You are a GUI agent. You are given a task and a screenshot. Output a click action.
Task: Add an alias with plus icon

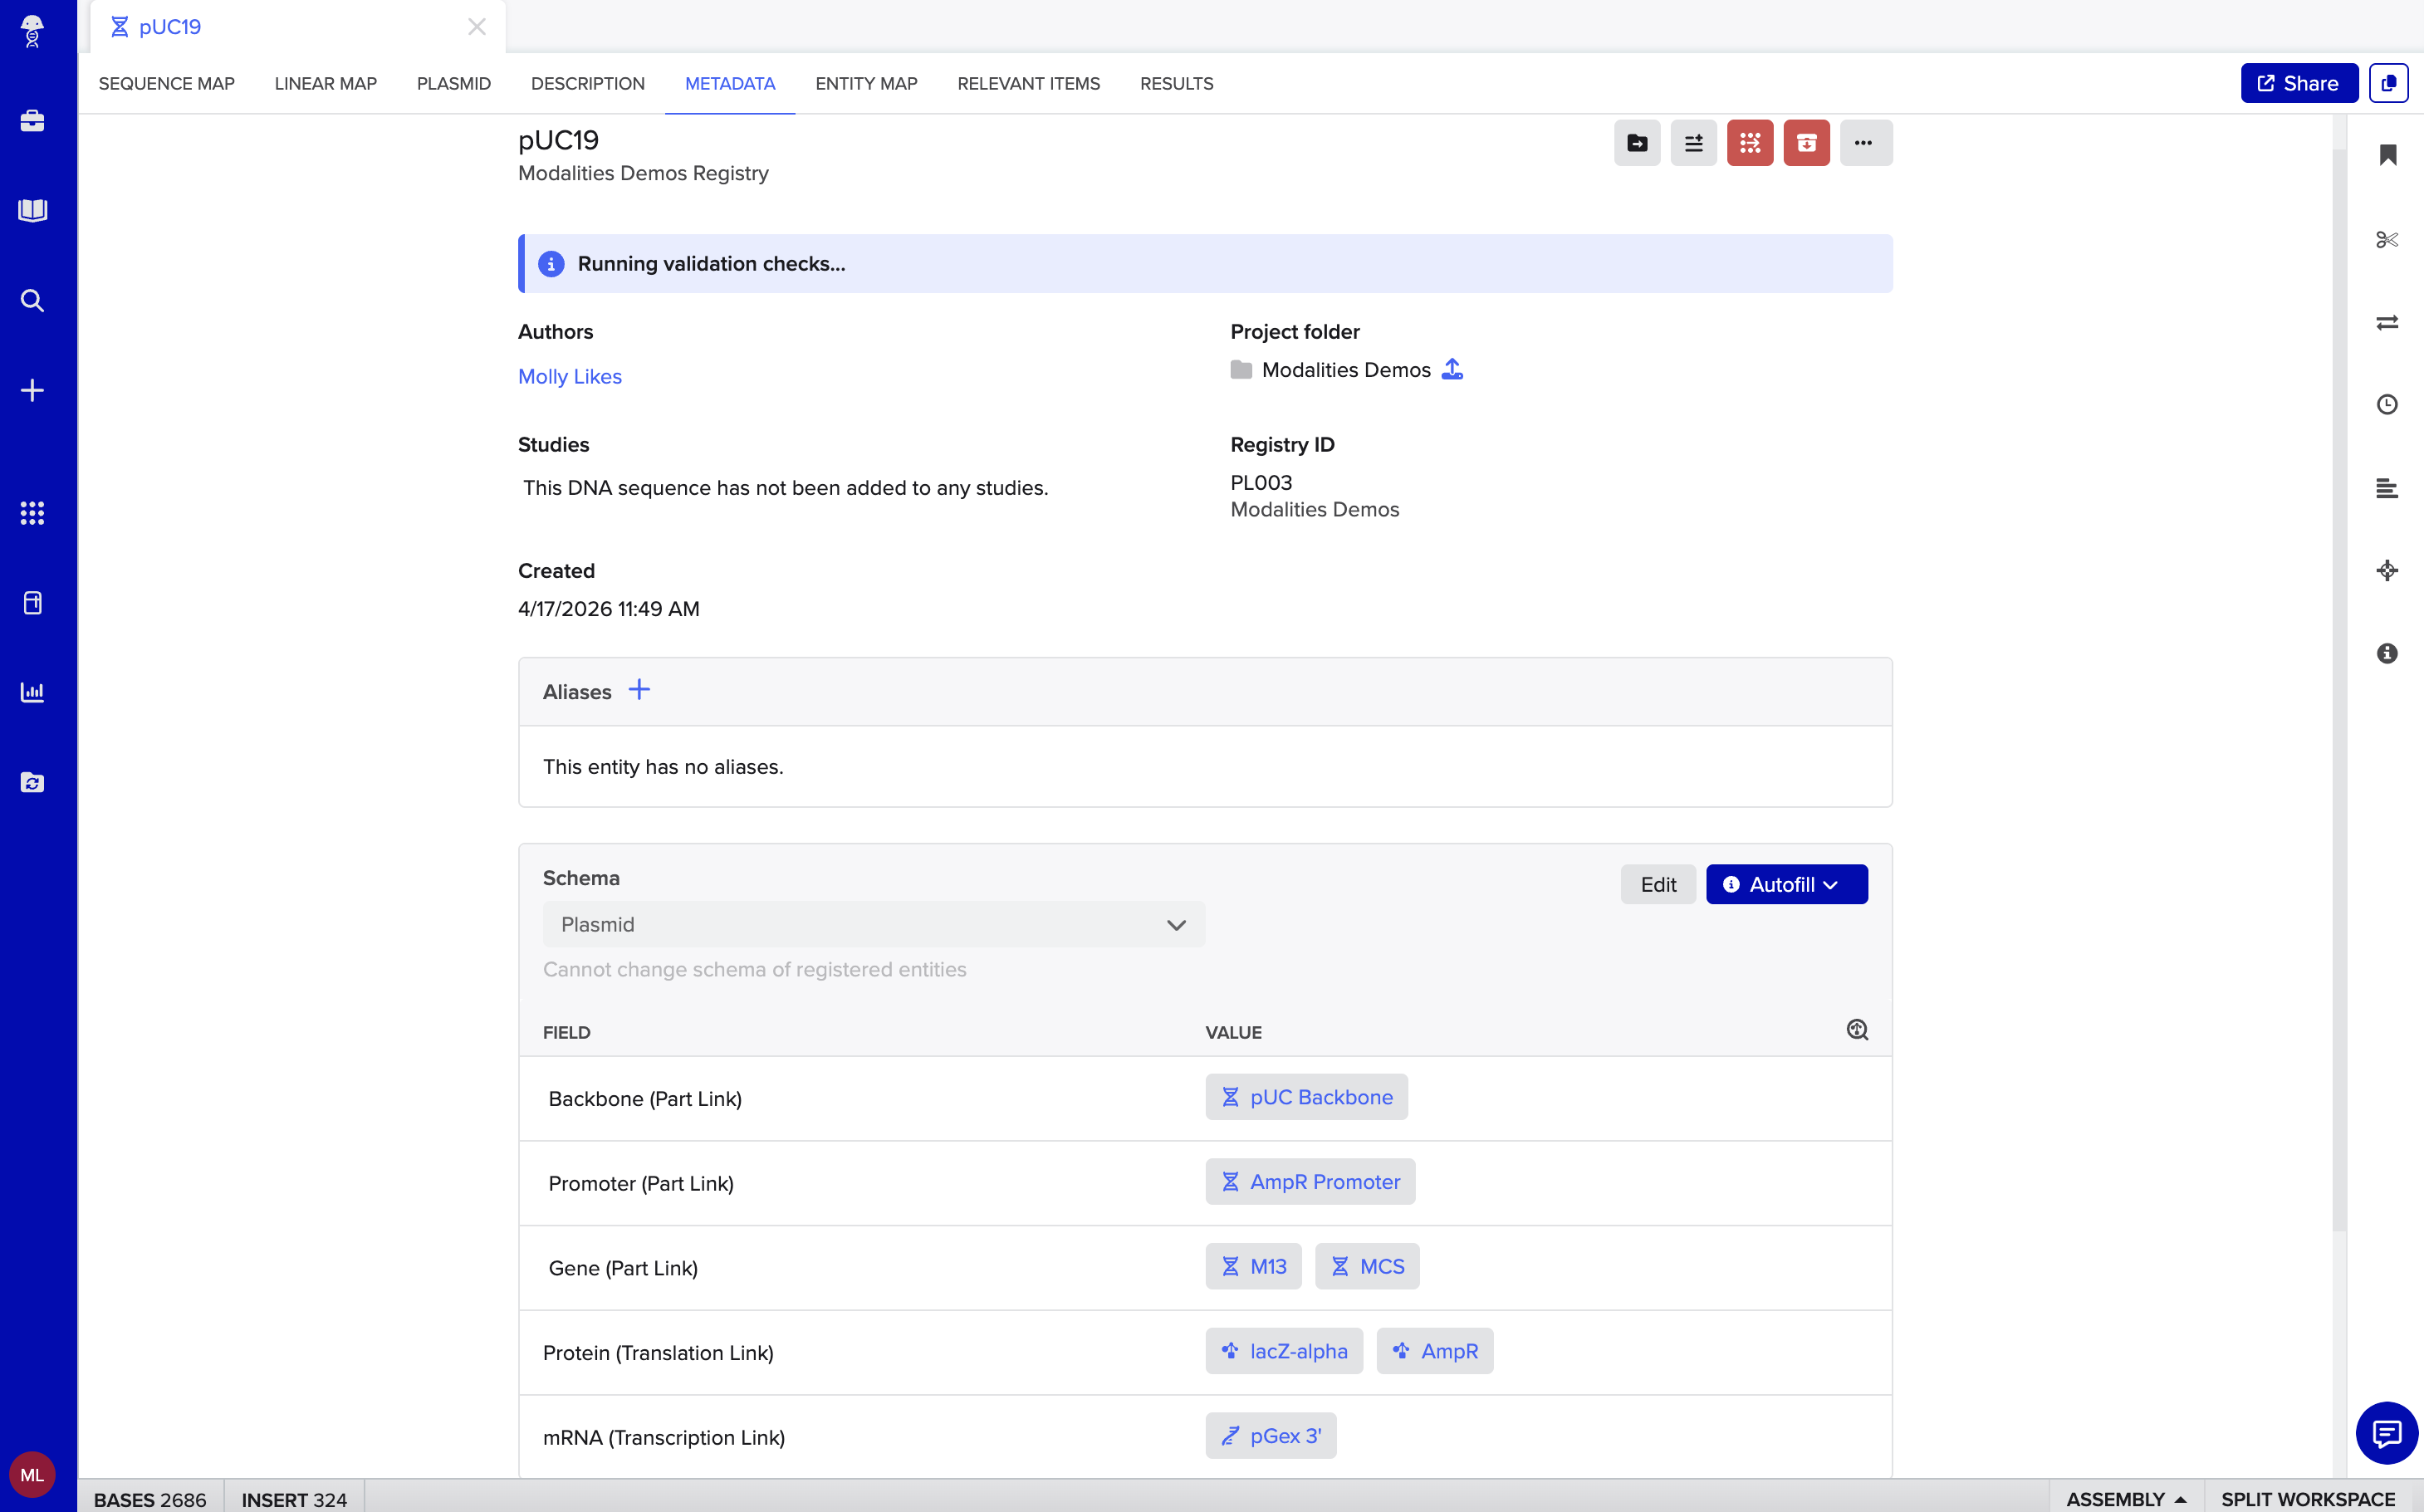pos(639,690)
